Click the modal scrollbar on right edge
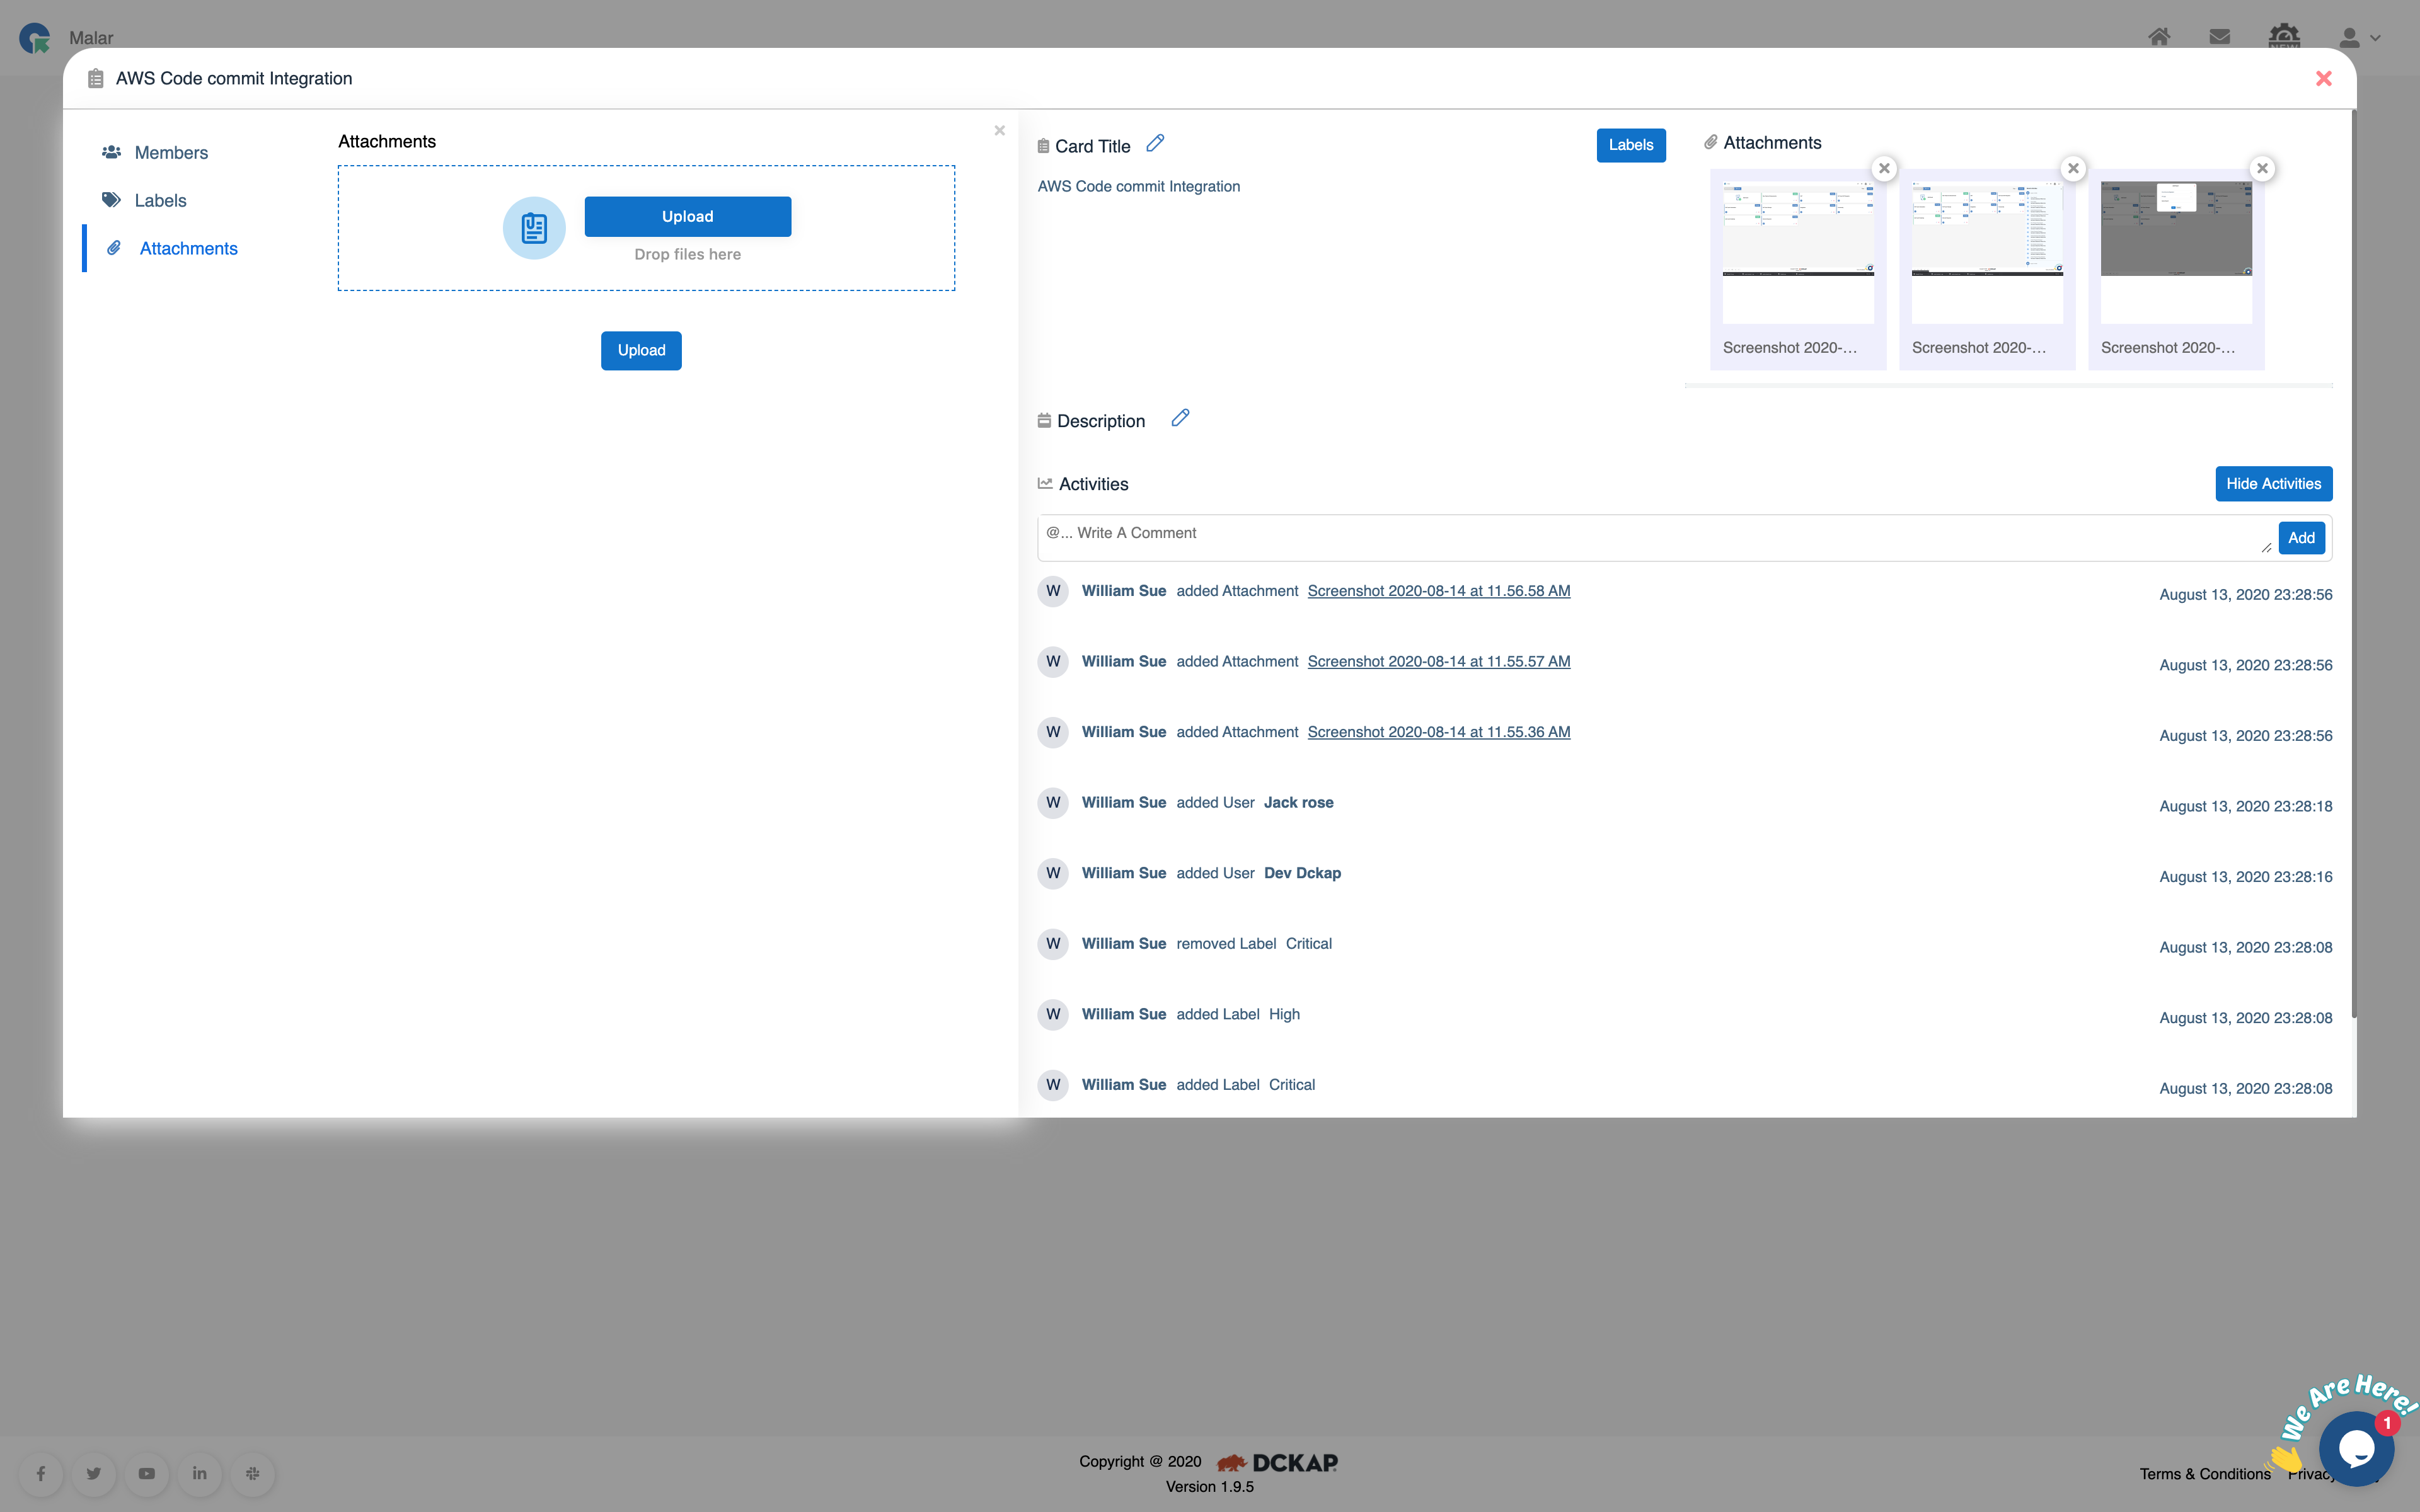Viewport: 2420px width, 1512px height. tap(2354, 565)
